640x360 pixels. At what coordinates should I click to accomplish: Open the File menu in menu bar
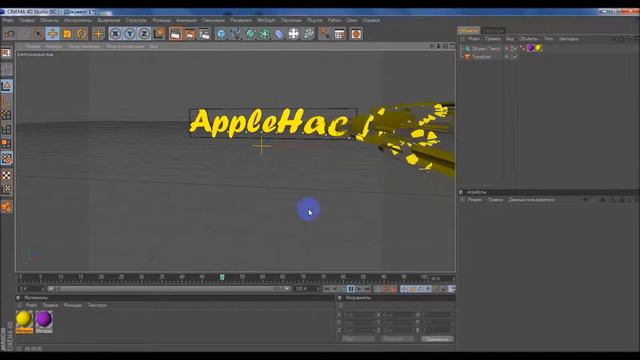(x=8, y=20)
